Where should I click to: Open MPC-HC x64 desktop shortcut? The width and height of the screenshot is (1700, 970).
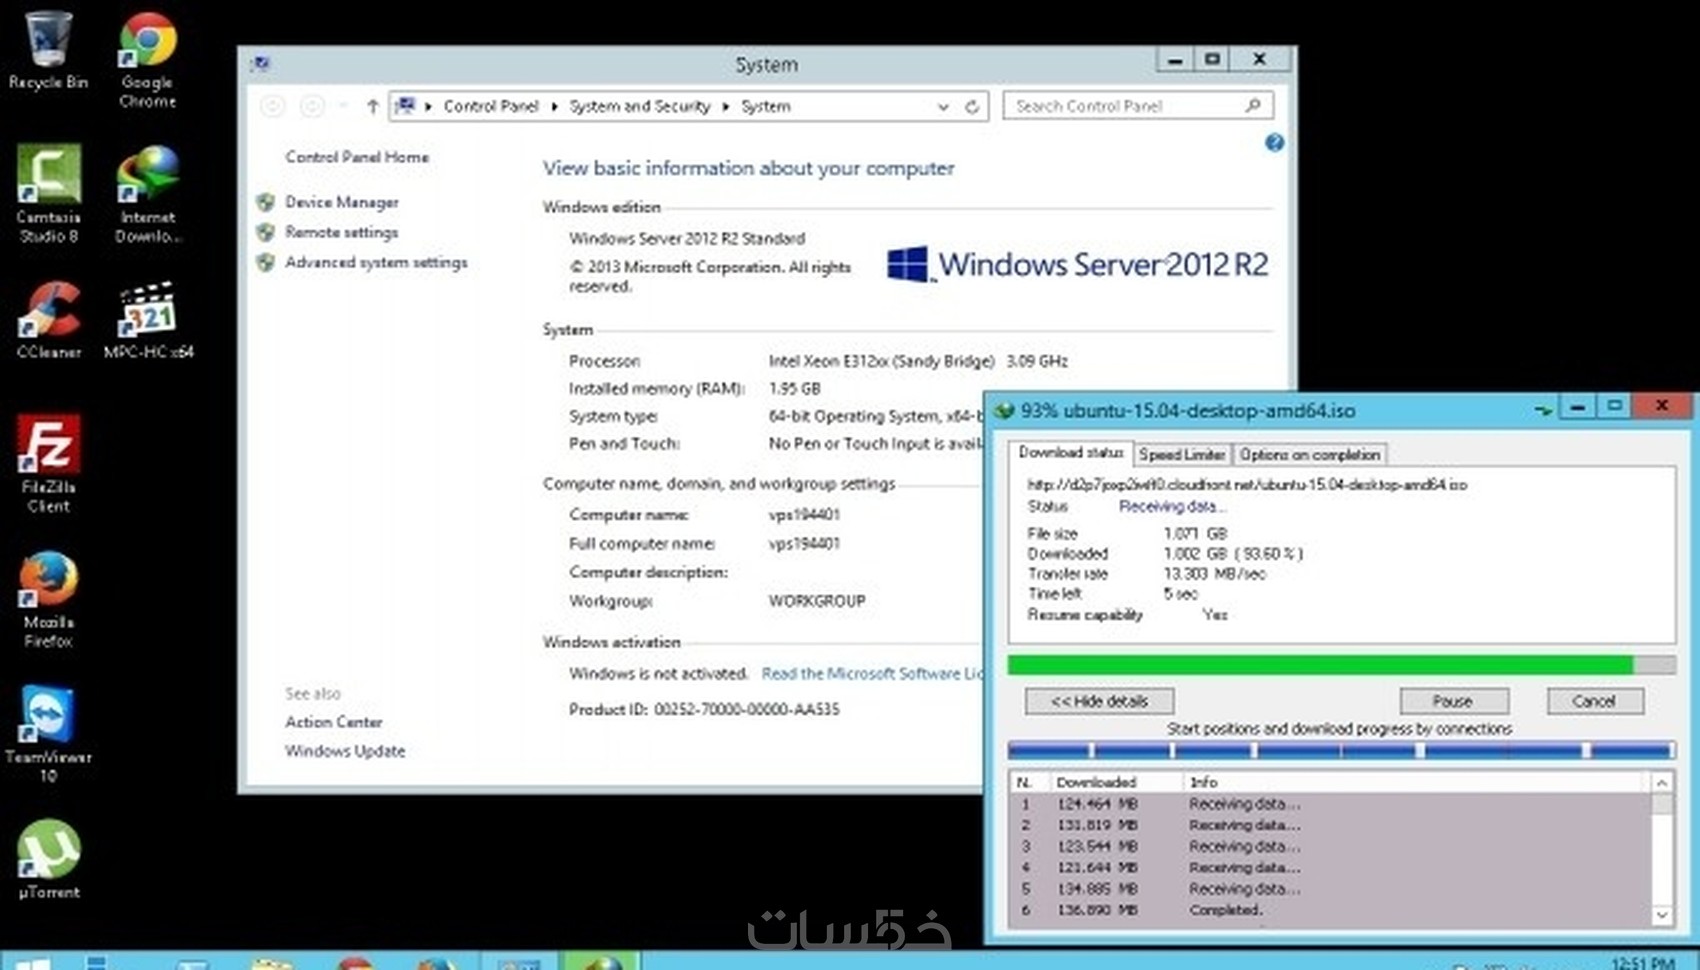click(148, 320)
